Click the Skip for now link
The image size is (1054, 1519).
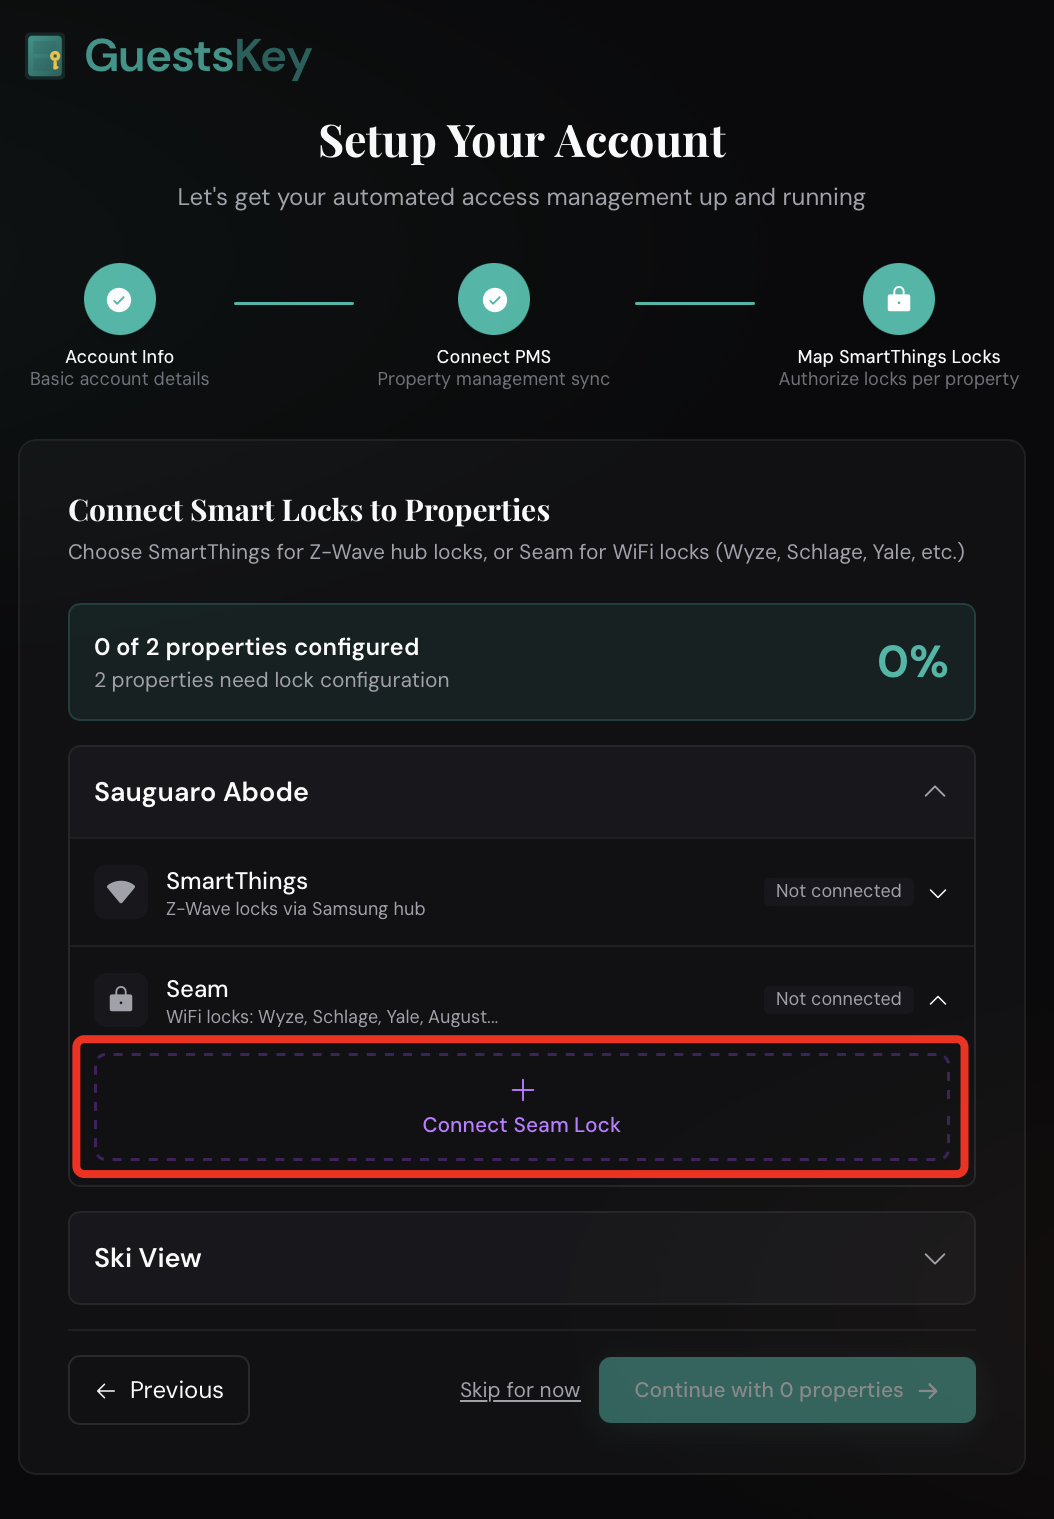[x=520, y=1390]
